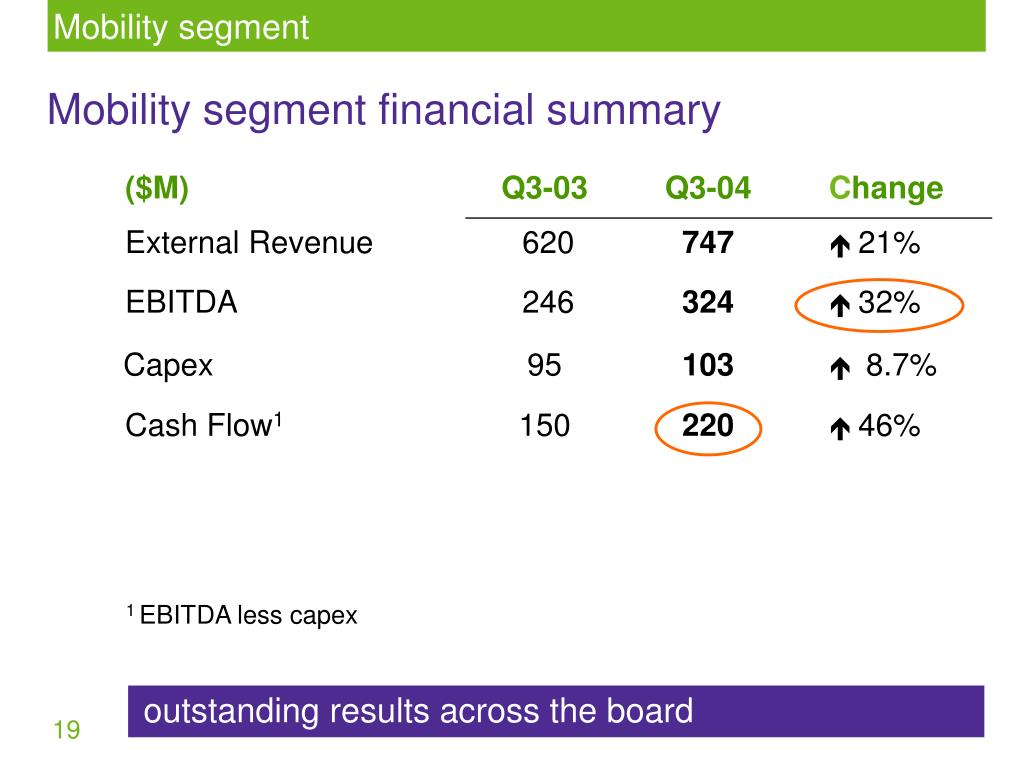1024x768 pixels.
Task: Click the up arrow beside 21%
Action: click(840, 246)
